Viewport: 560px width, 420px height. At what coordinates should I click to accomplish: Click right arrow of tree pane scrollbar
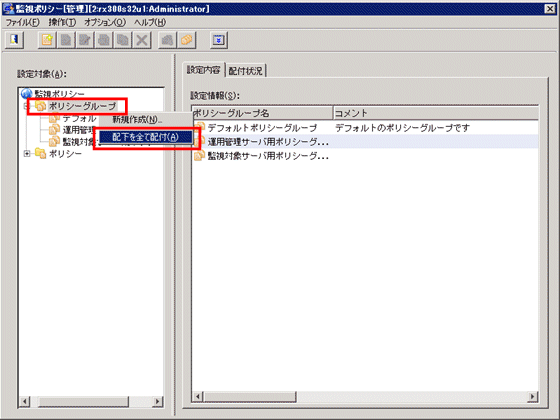pyautogui.click(x=157, y=401)
